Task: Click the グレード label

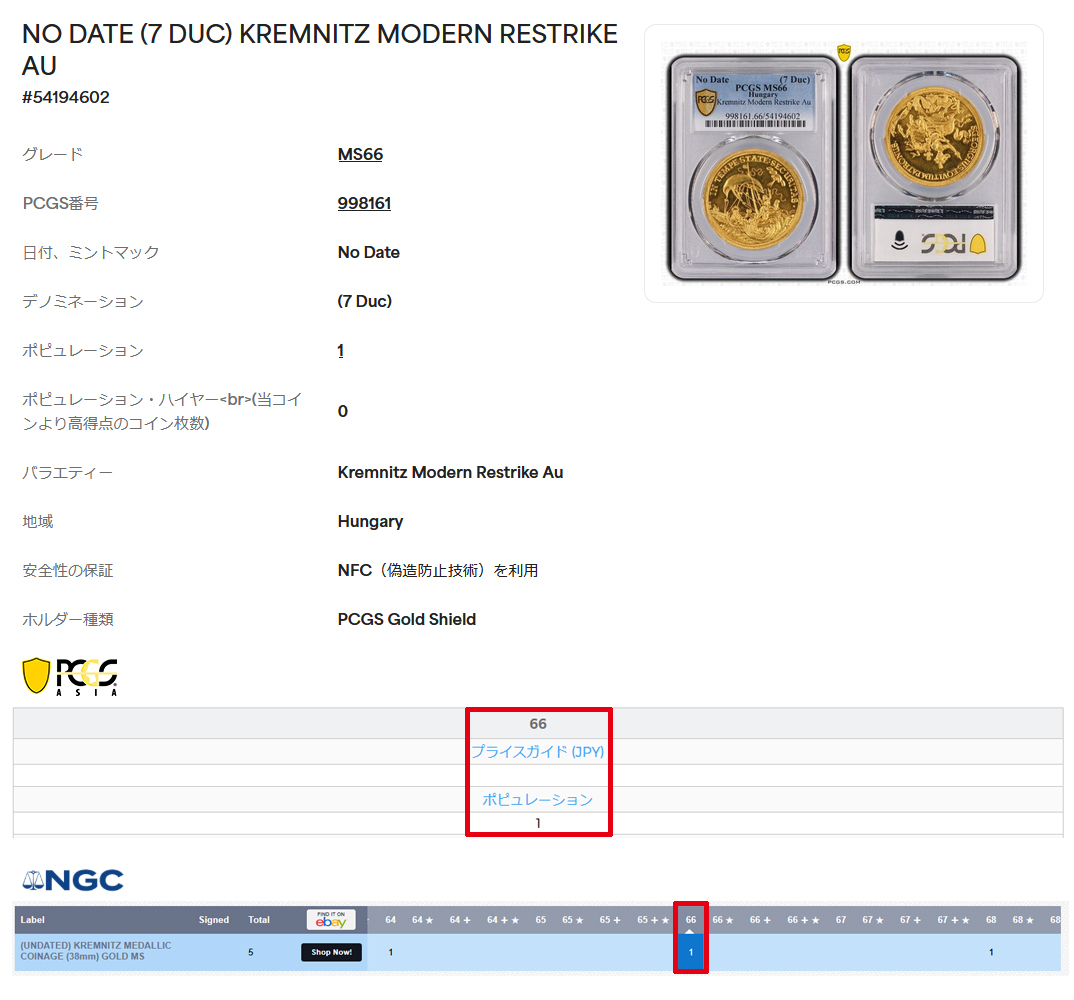Action: coord(52,154)
